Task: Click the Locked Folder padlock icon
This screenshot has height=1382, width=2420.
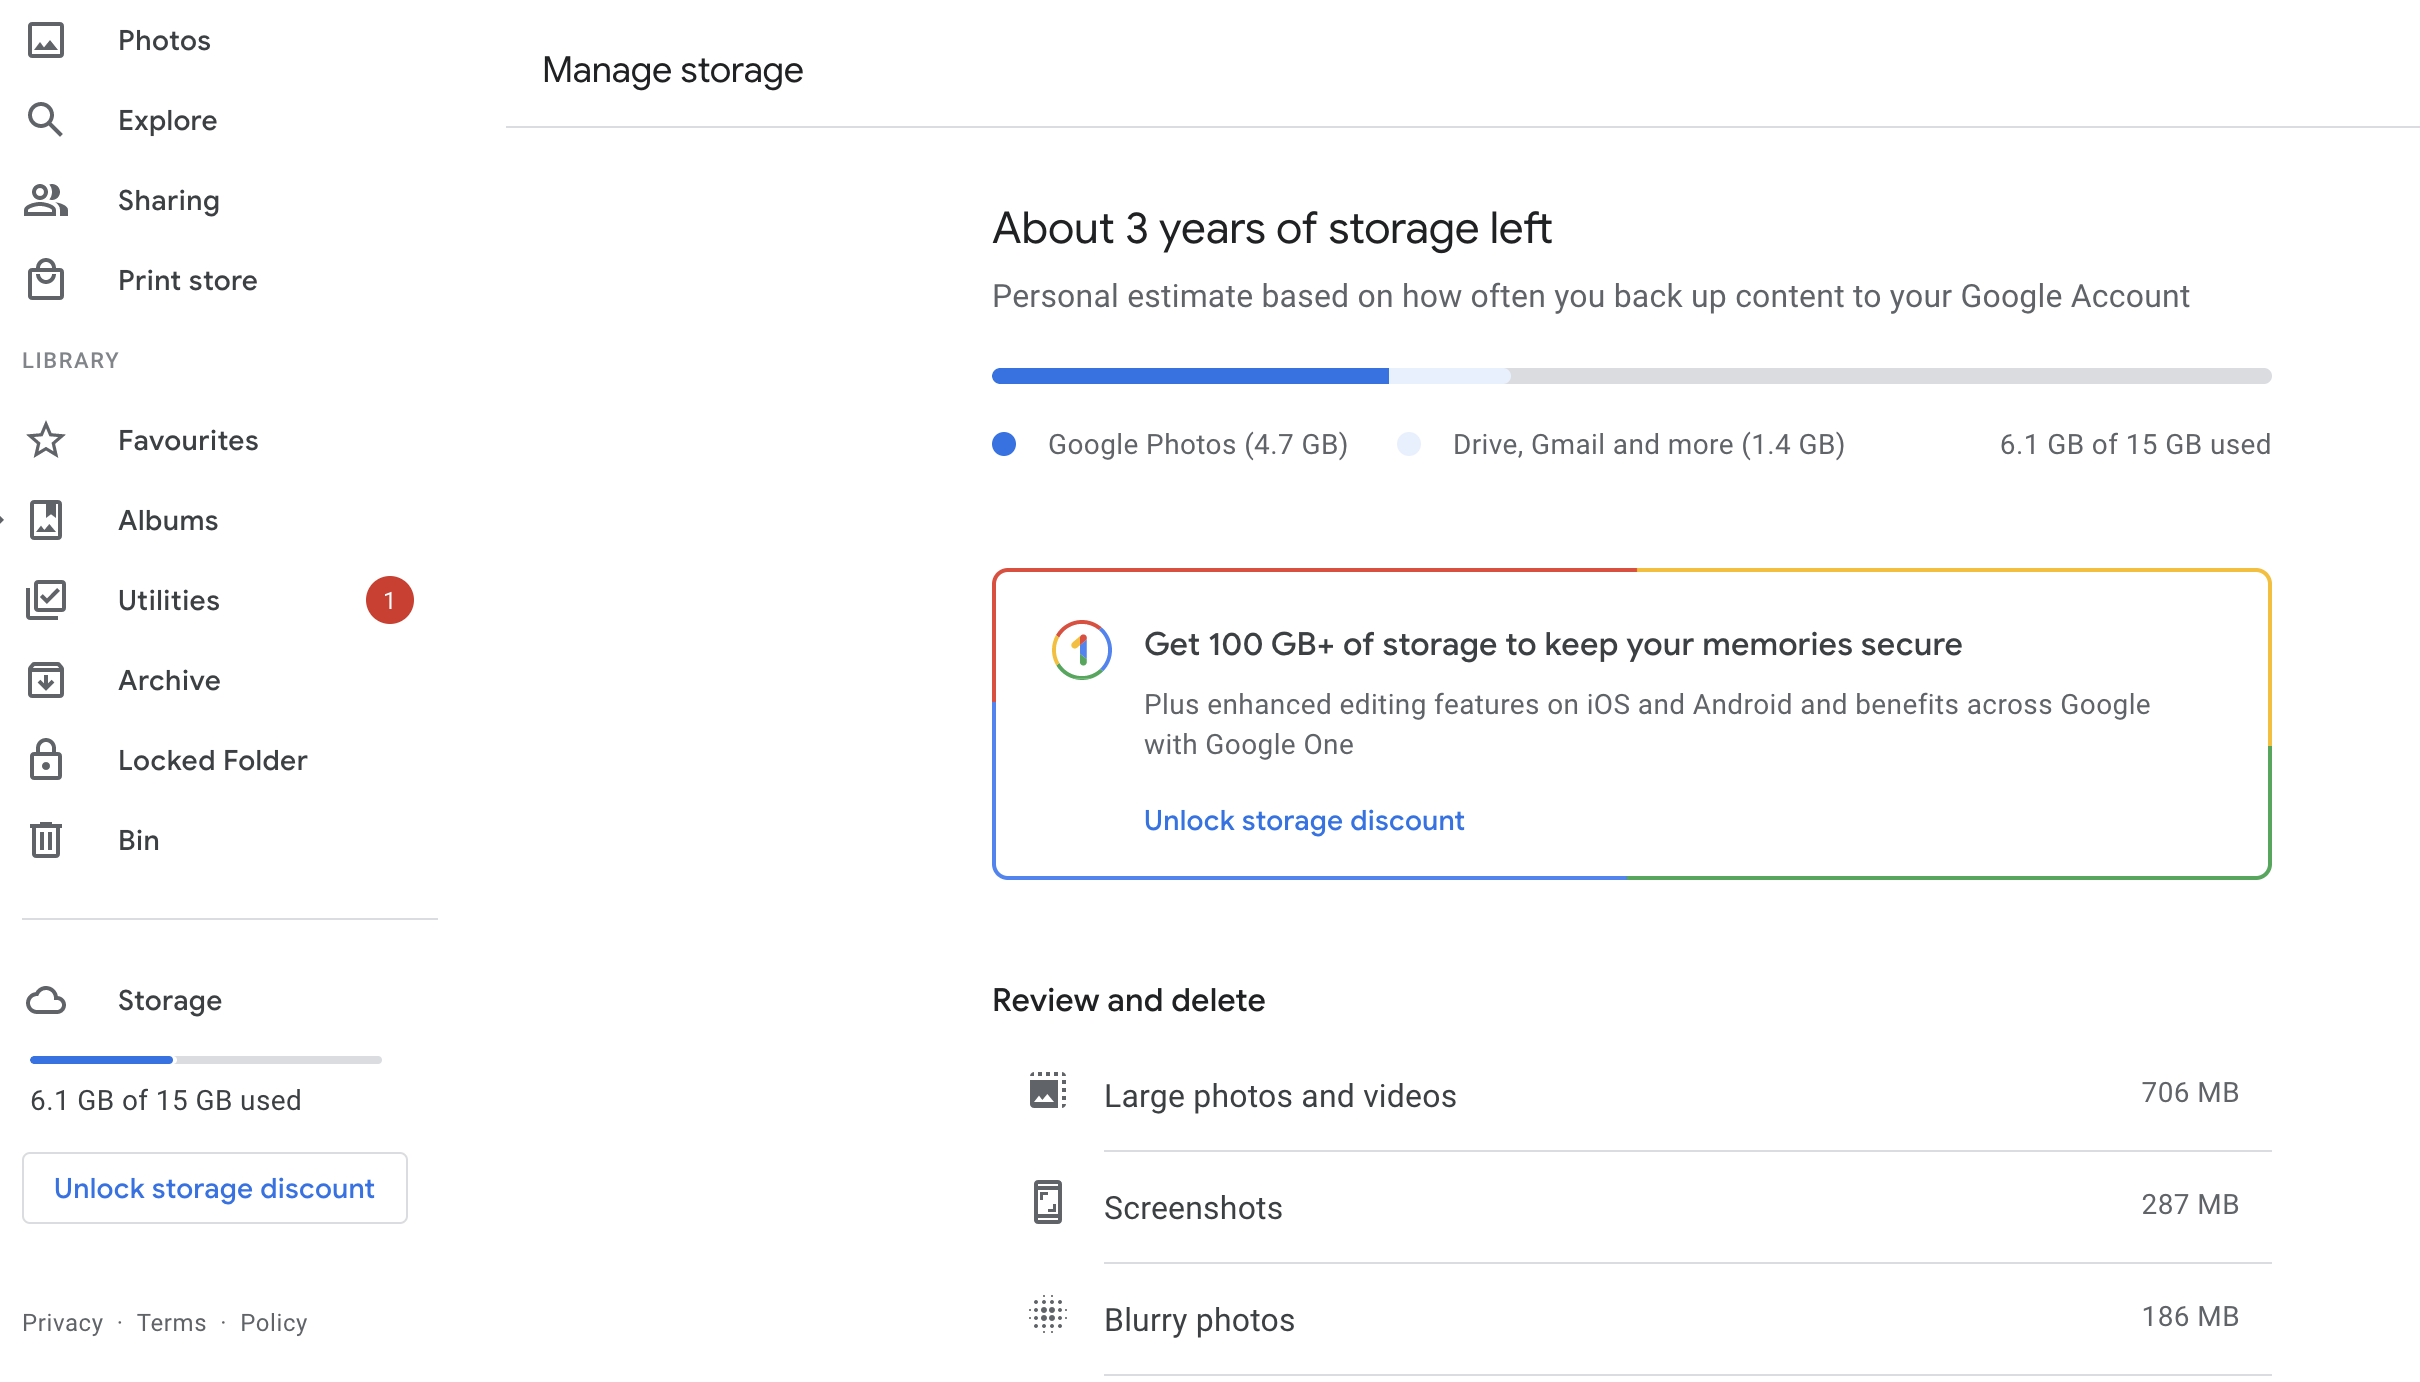Action: (46, 760)
